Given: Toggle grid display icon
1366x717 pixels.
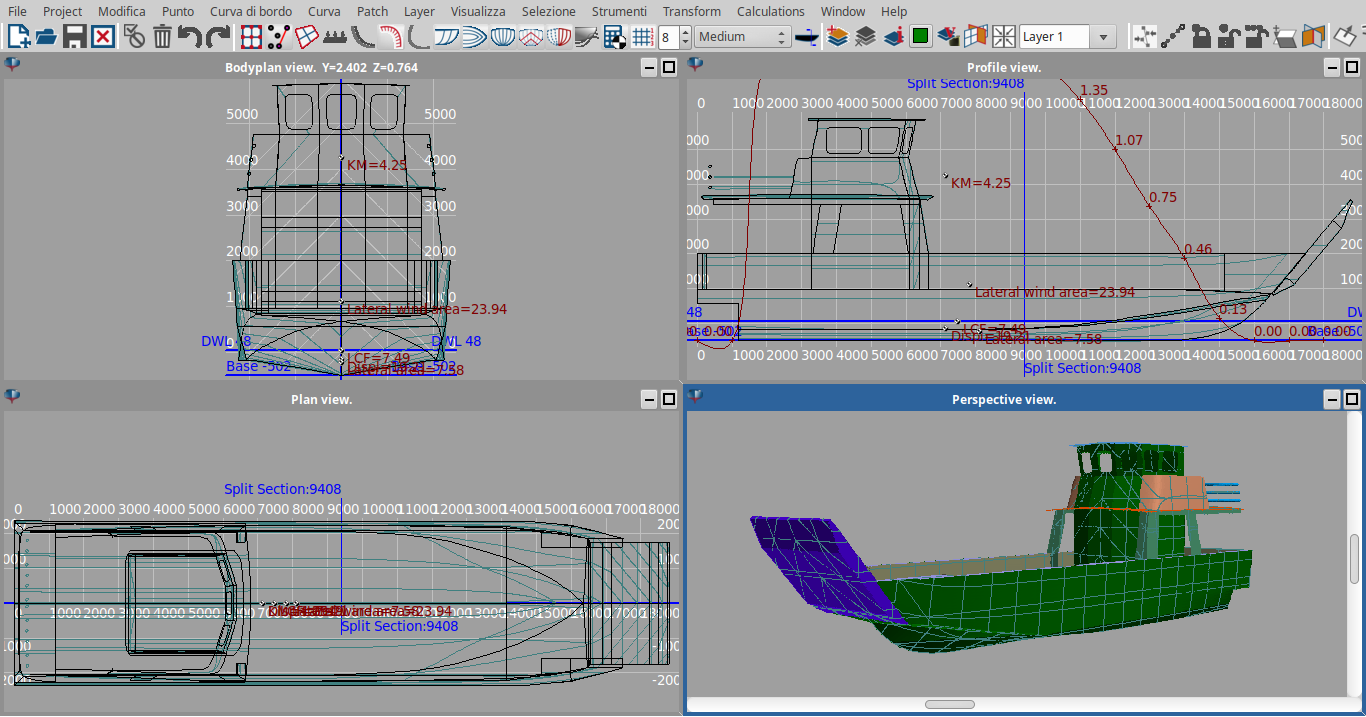Looking at the screenshot, I should coord(642,37).
